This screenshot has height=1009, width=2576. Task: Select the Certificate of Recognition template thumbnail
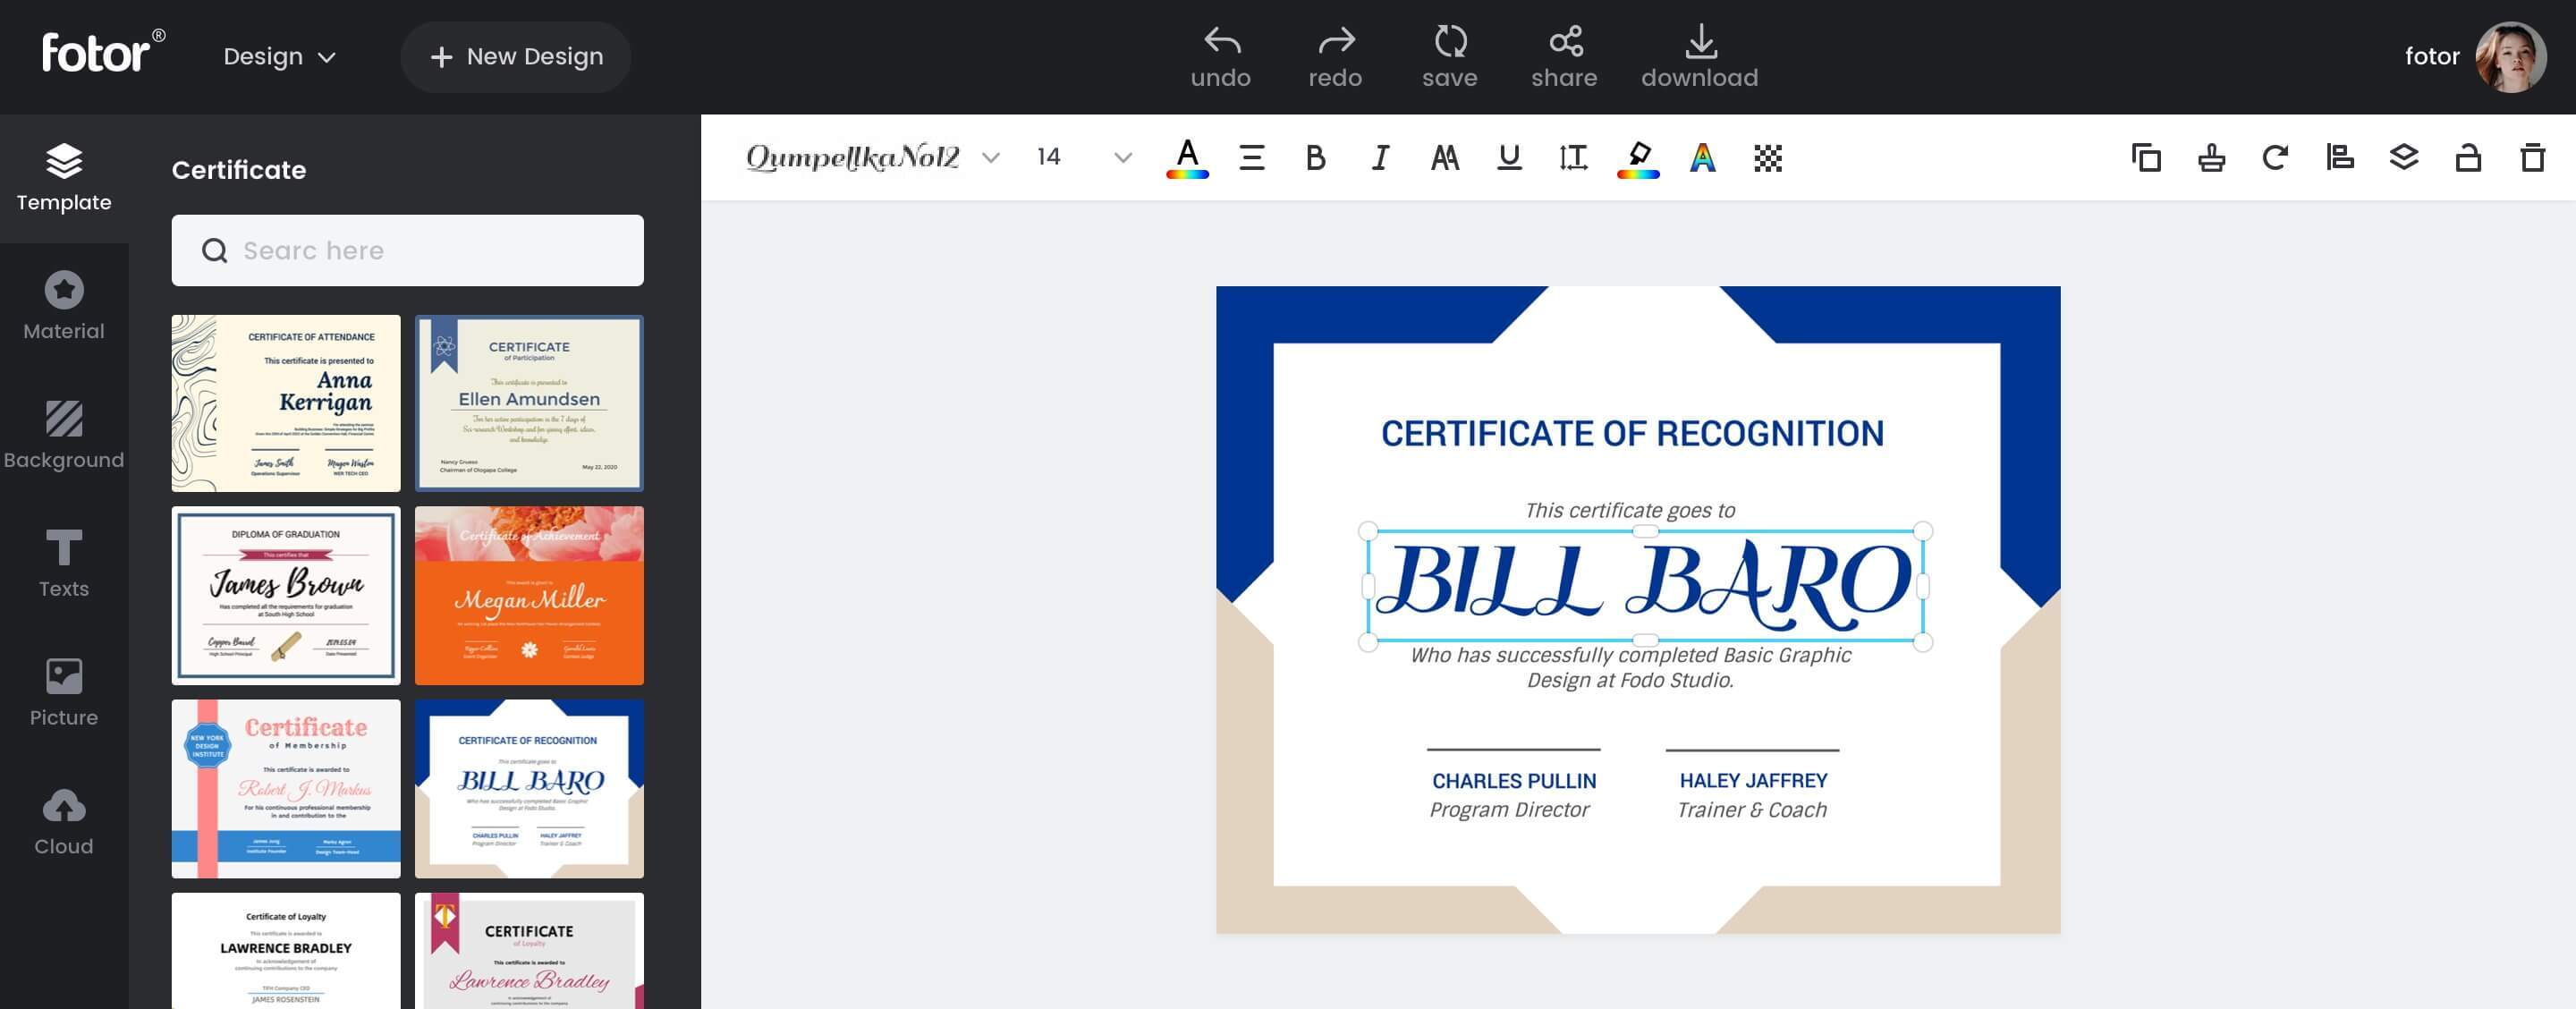click(528, 787)
